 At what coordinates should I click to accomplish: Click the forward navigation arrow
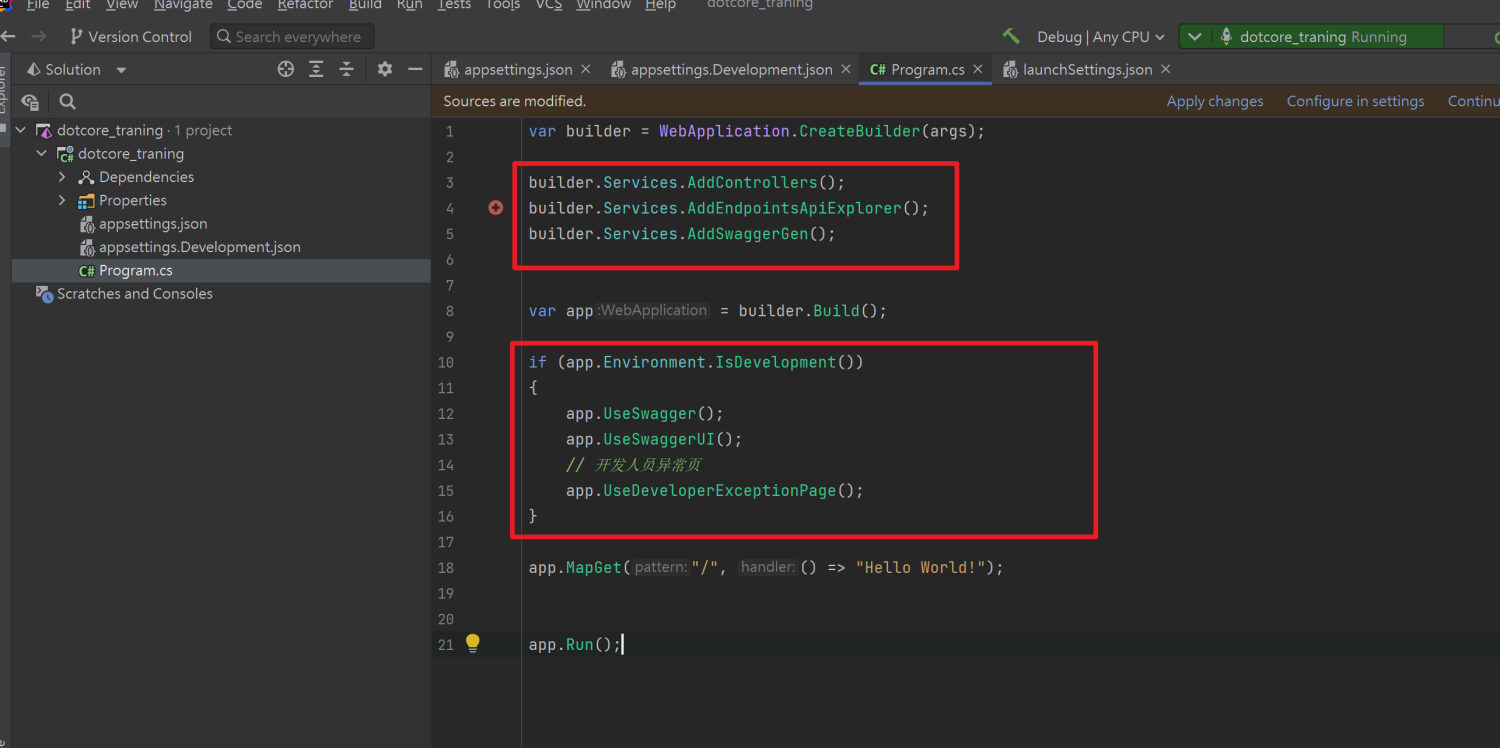tap(39, 36)
